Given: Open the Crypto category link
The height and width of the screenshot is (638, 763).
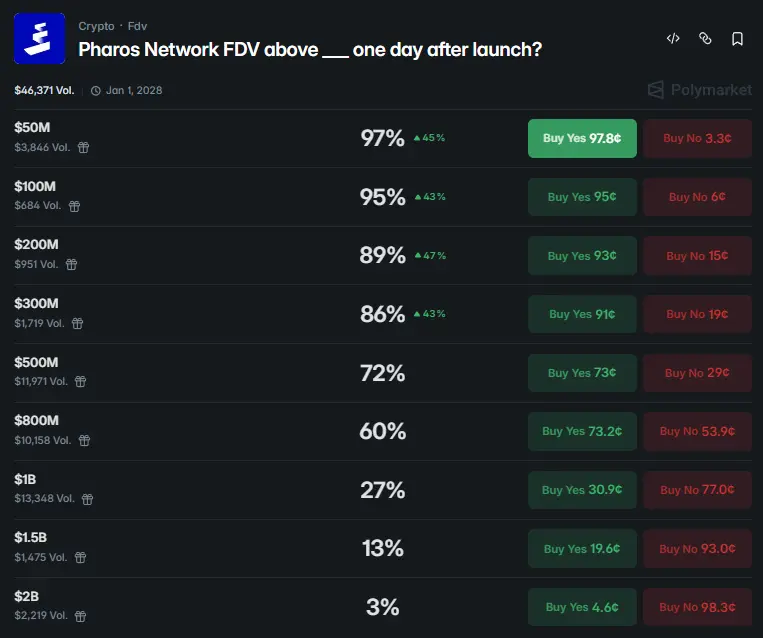Looking at the screenshot, I should click(96, 26).
